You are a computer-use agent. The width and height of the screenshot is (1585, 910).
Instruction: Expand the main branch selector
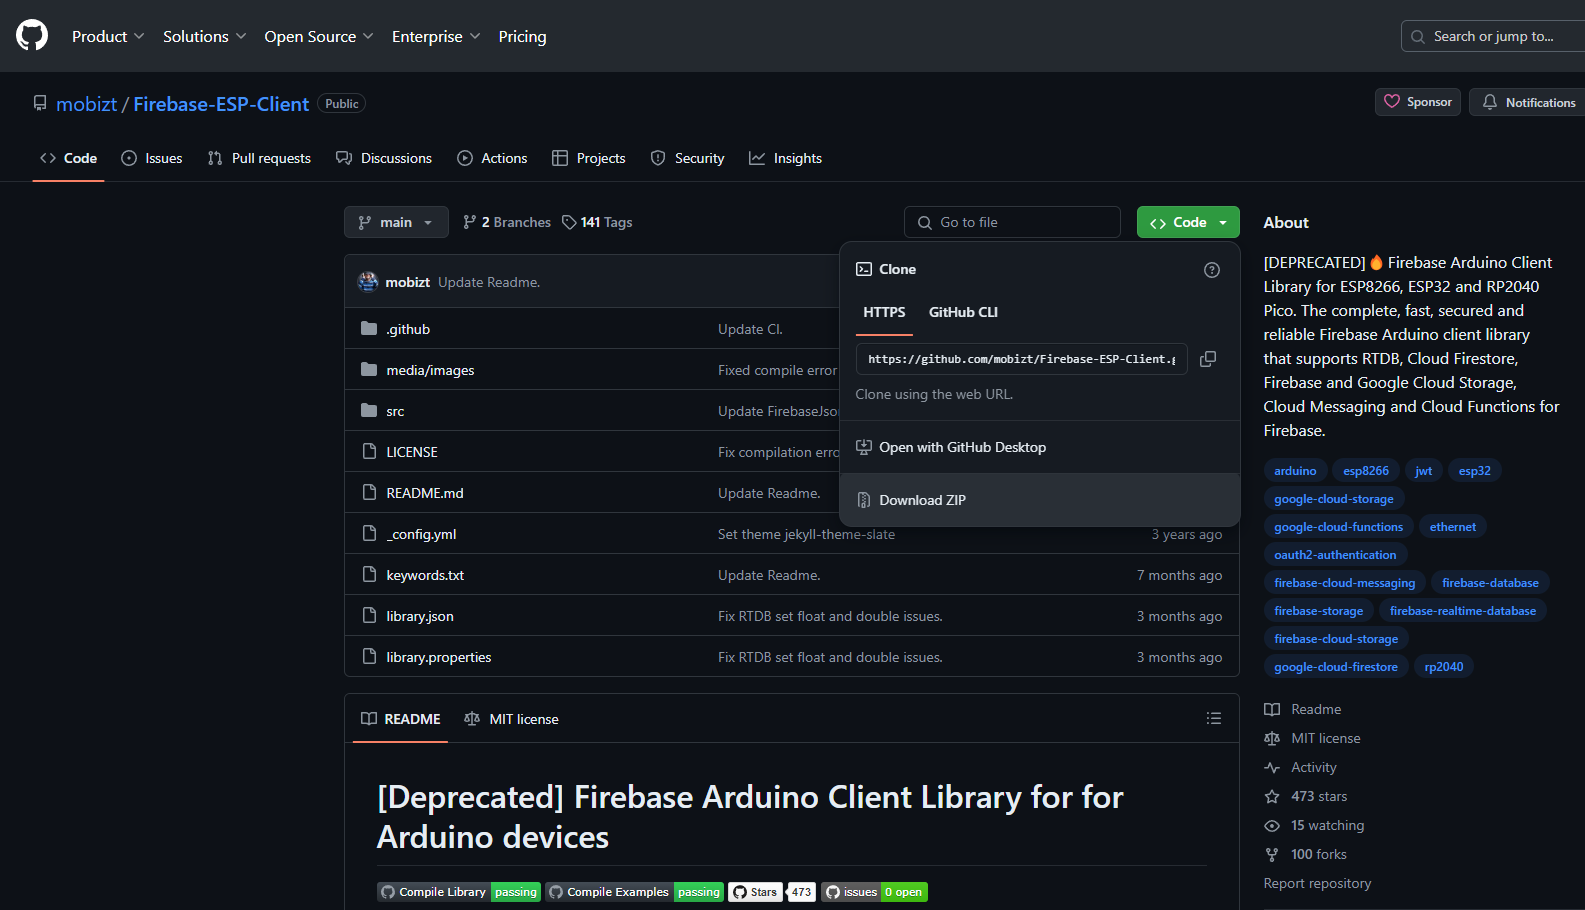(396, 222)
